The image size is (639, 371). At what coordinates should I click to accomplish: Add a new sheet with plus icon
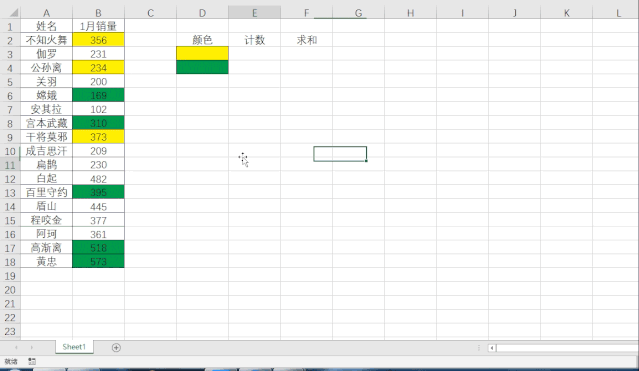pyautogui.click(x=116, y=348)
